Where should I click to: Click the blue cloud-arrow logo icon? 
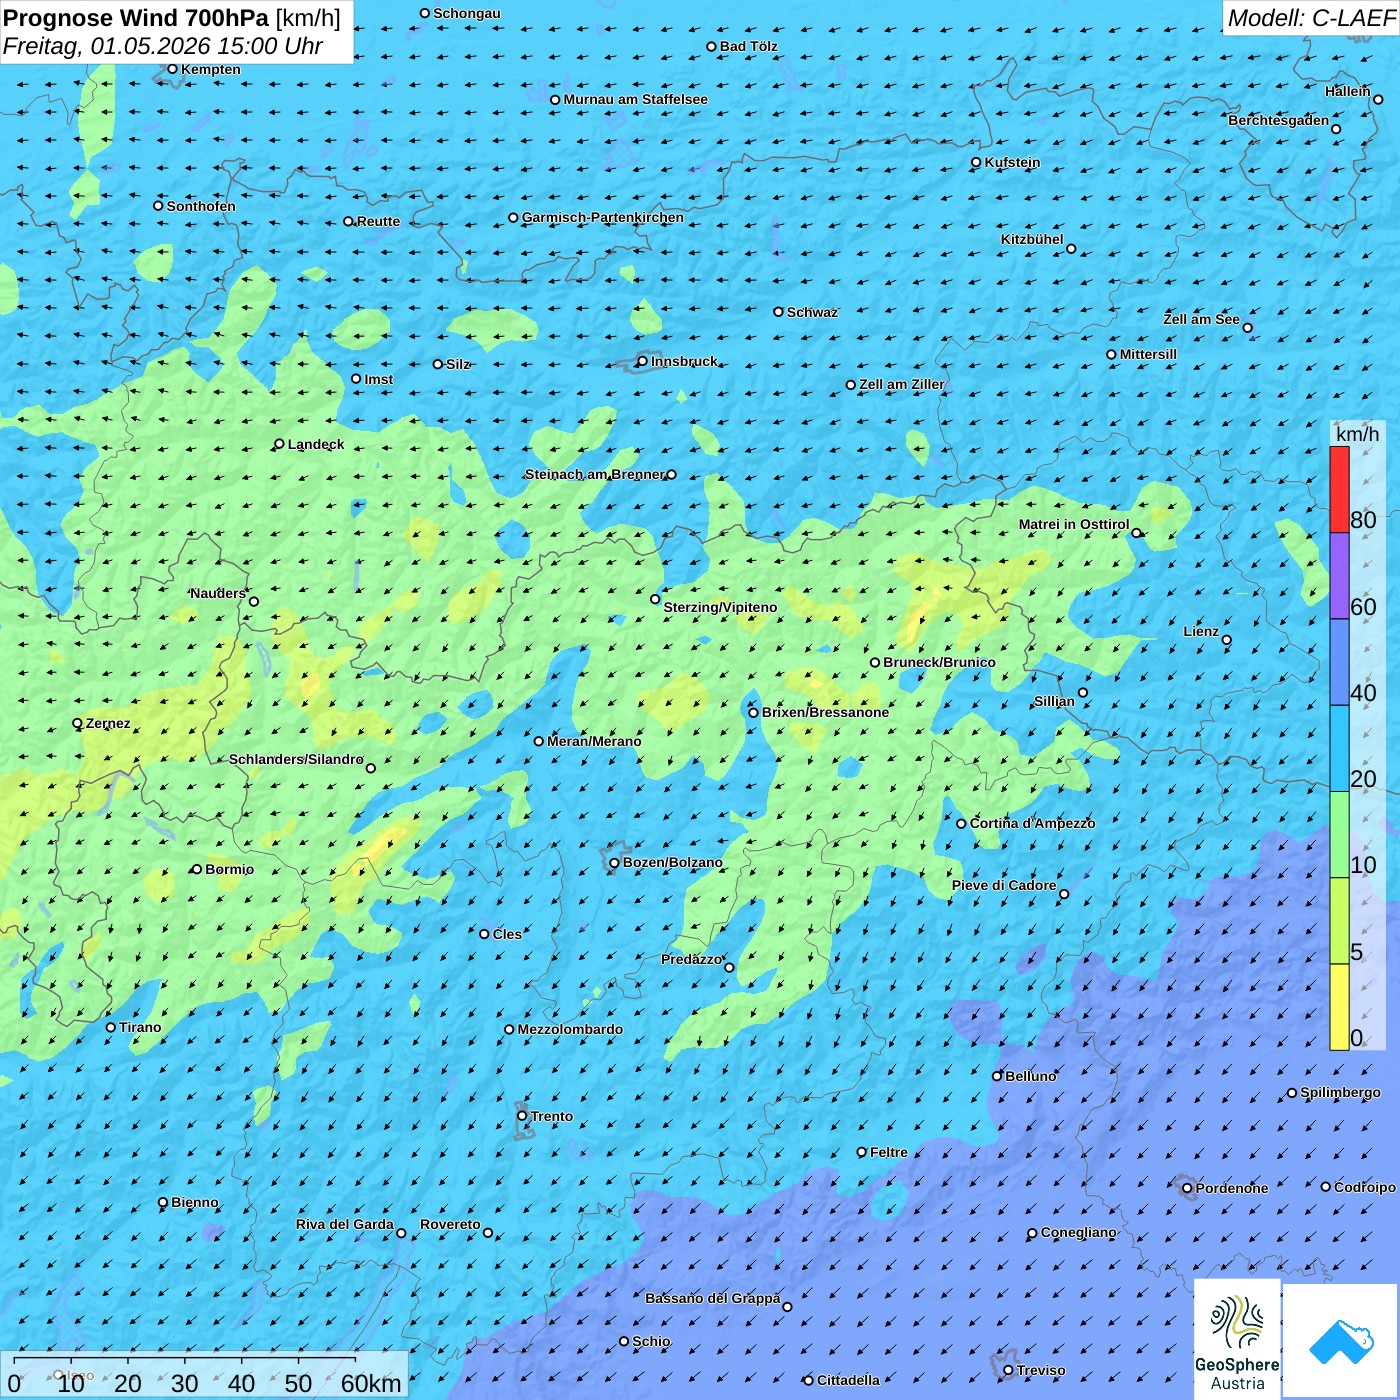[1340, 1341]
